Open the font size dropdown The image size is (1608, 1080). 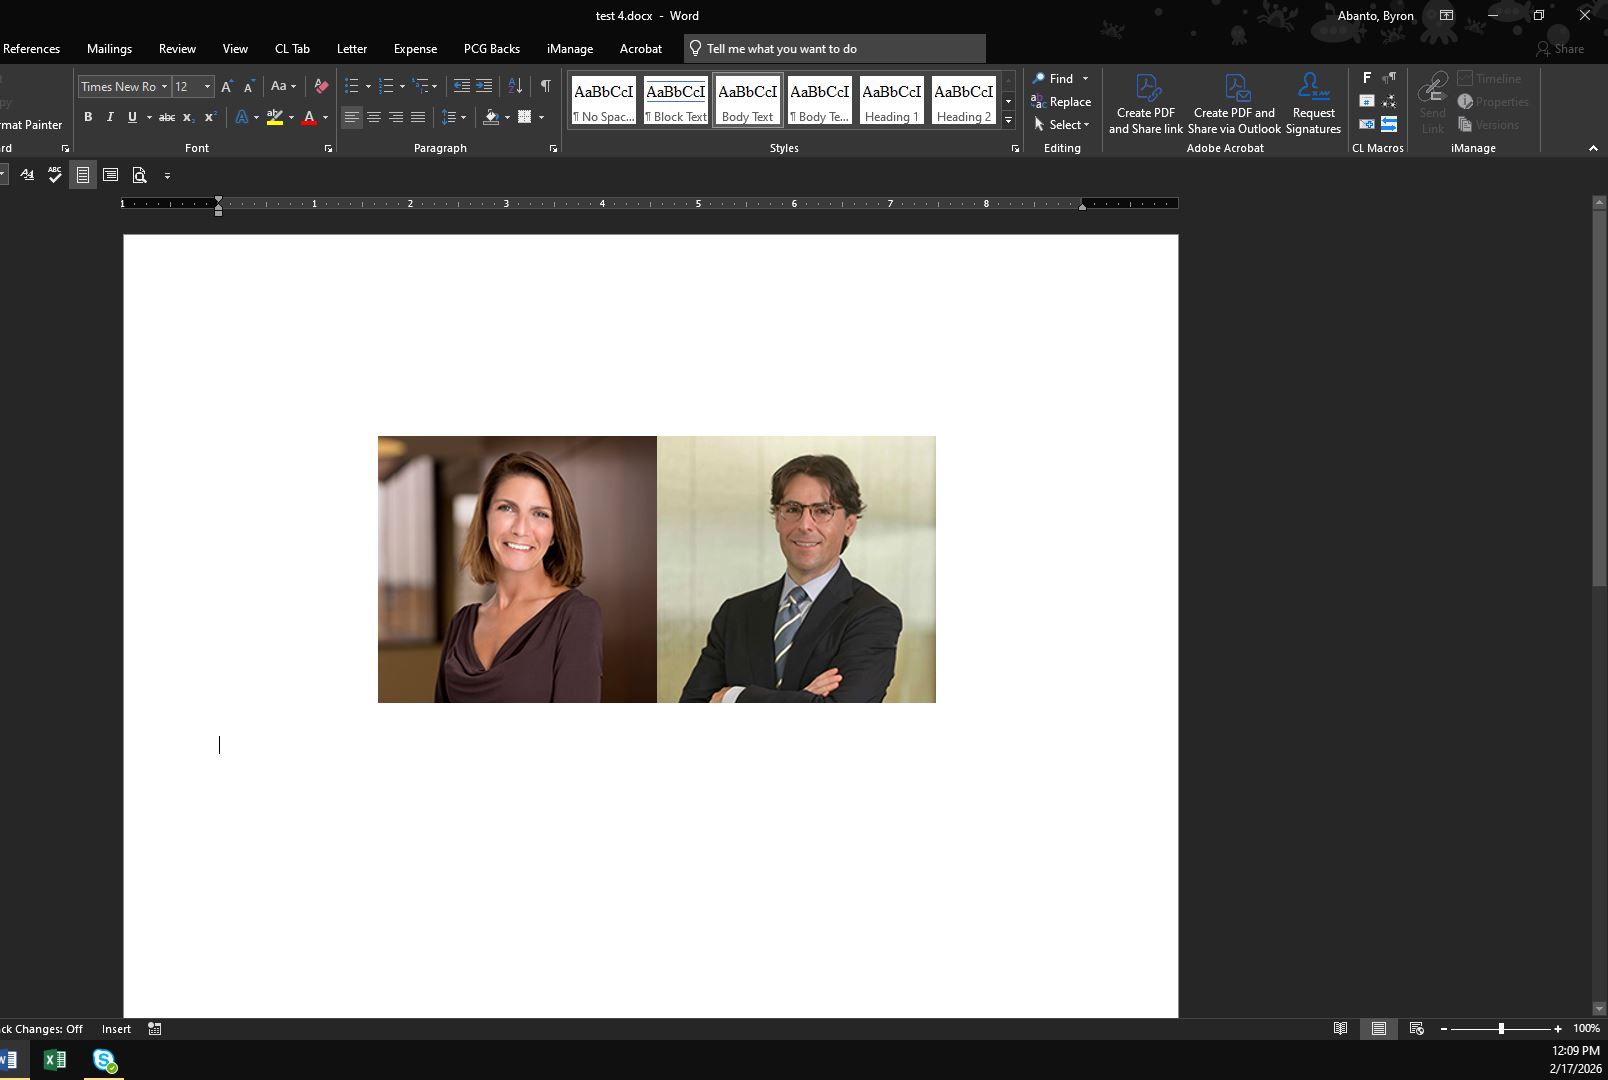coord(207,87)
